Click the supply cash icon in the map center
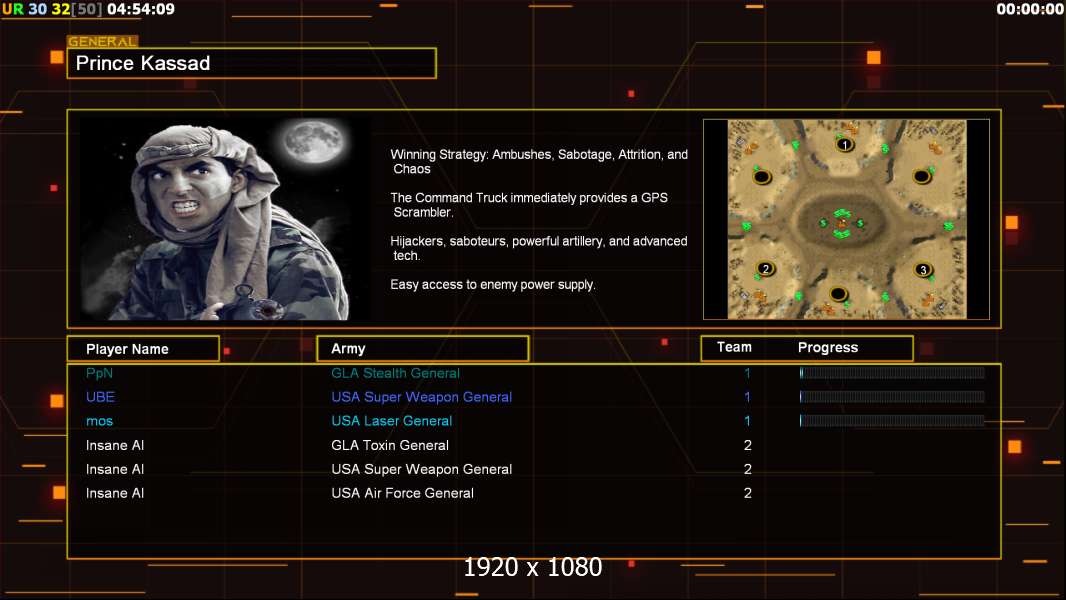This screenshot has width=1066, height=600. tap(842, 224)
